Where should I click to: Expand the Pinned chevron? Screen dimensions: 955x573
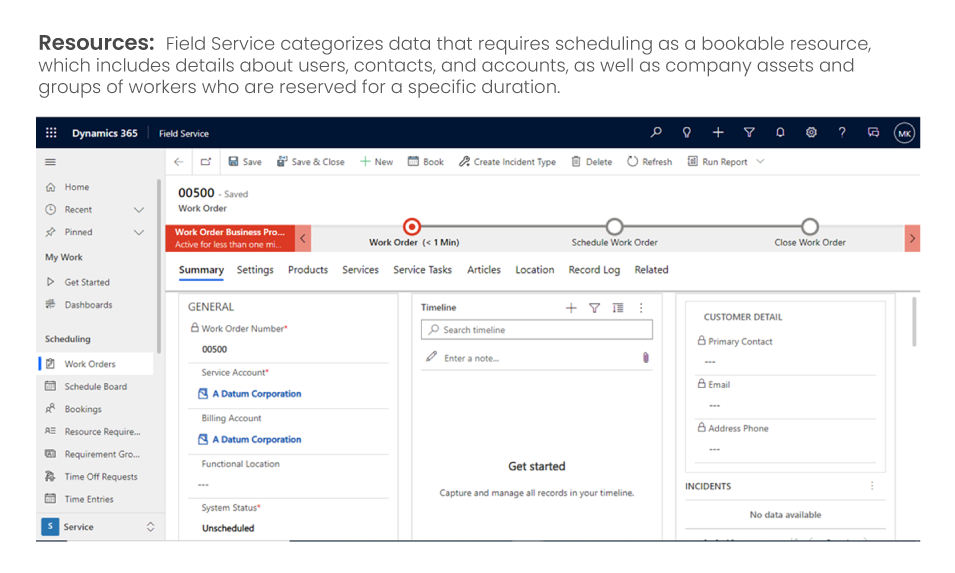click(139, 232)
